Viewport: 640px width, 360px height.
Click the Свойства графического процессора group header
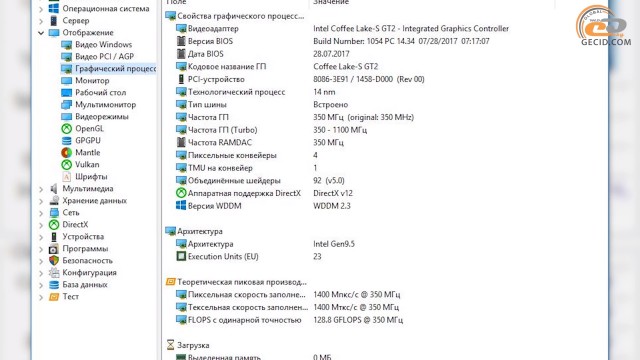pyautogui.click(x=235, y=16)
